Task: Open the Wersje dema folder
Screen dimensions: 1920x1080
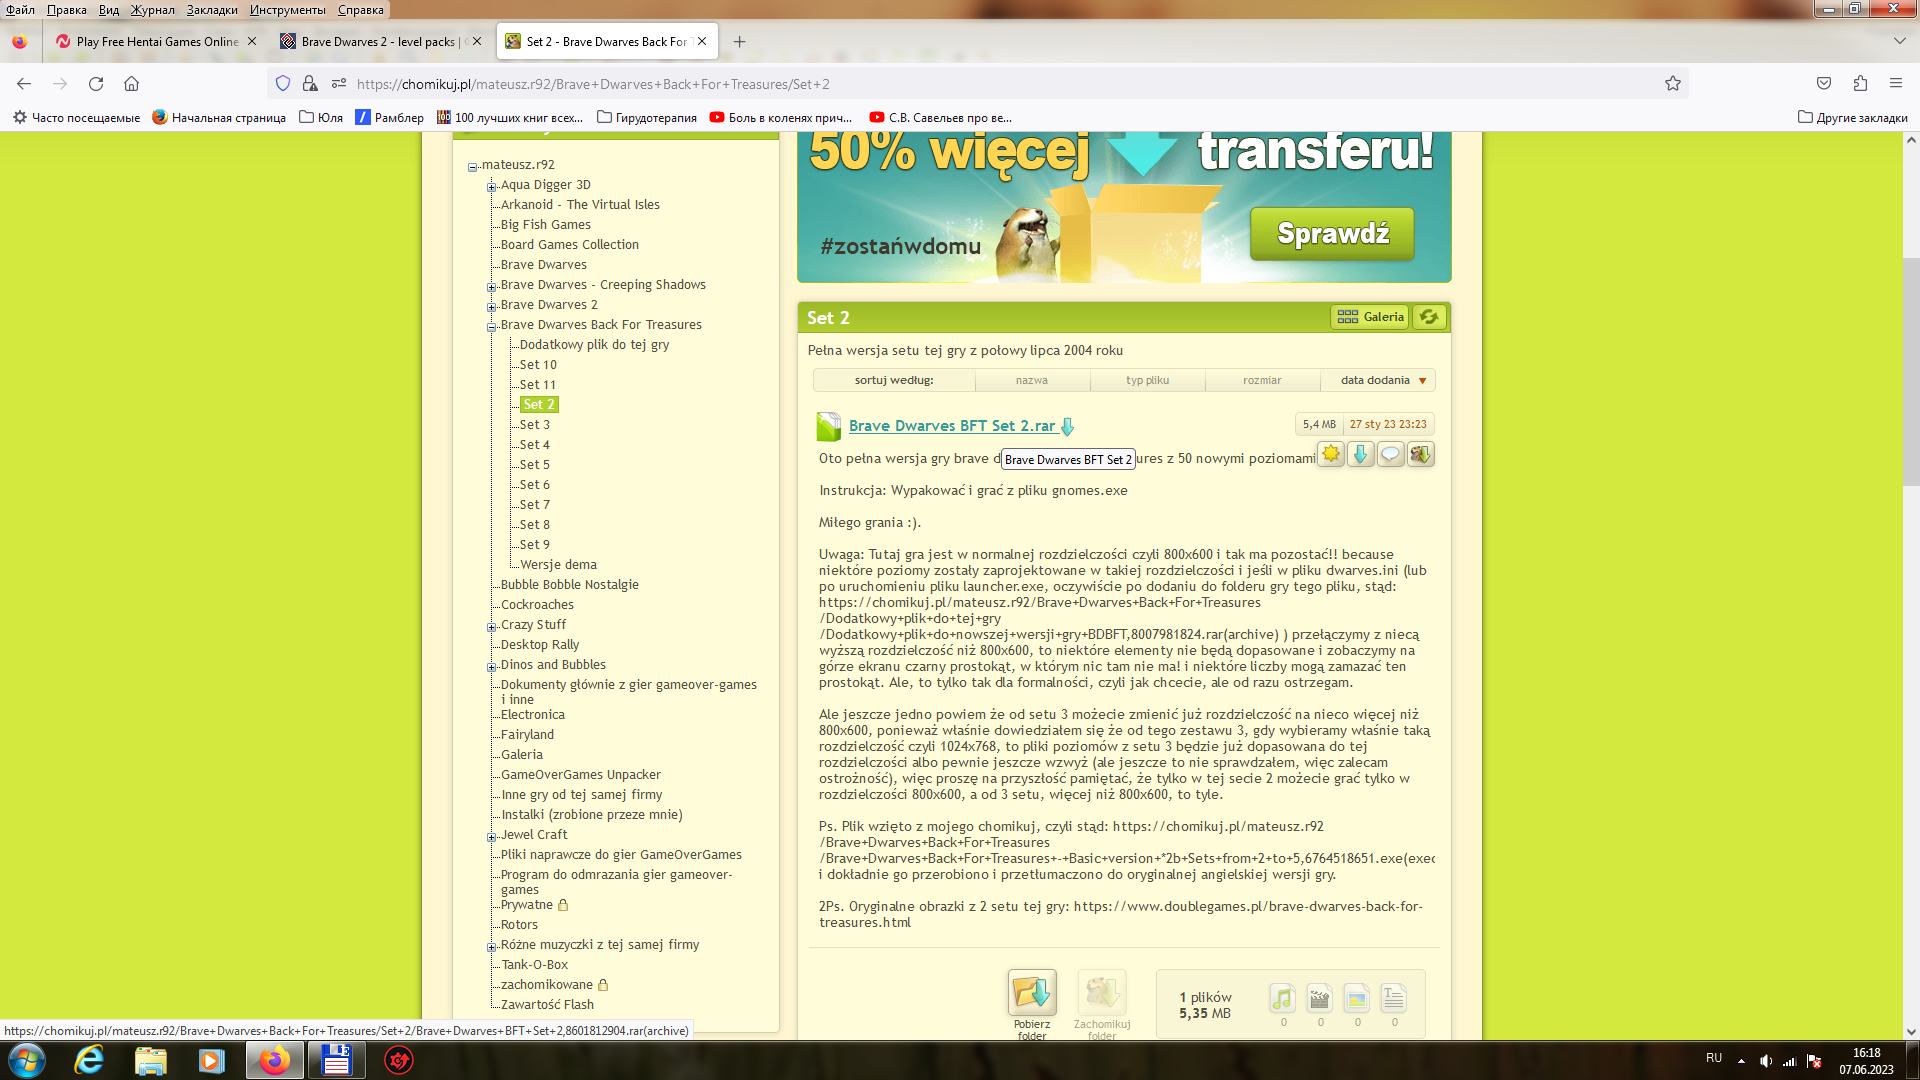Action: pos(558,565)
